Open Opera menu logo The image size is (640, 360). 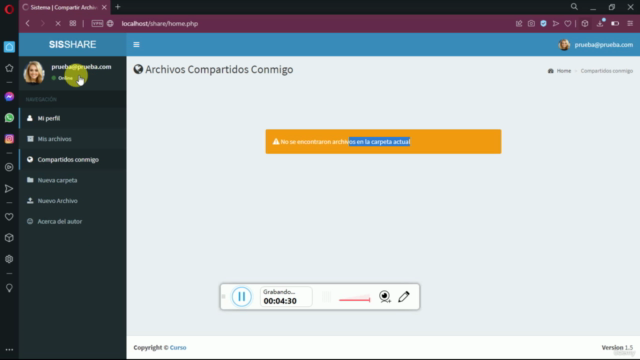(9, 8)
